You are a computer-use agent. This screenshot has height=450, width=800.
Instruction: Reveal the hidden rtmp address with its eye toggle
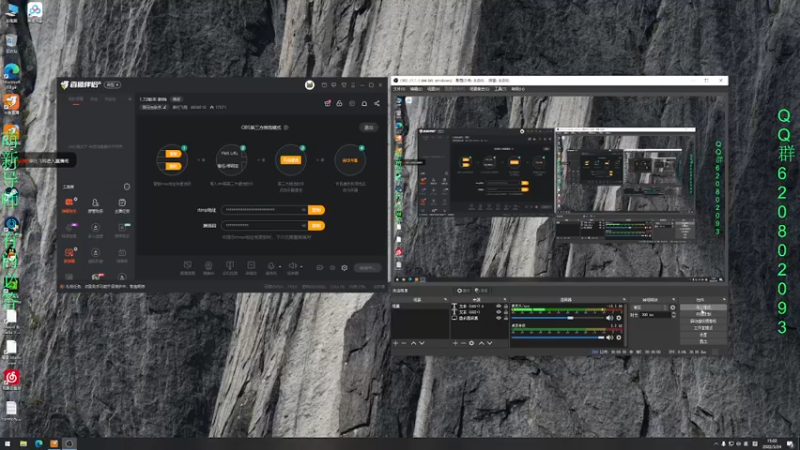tap(304, 210)
